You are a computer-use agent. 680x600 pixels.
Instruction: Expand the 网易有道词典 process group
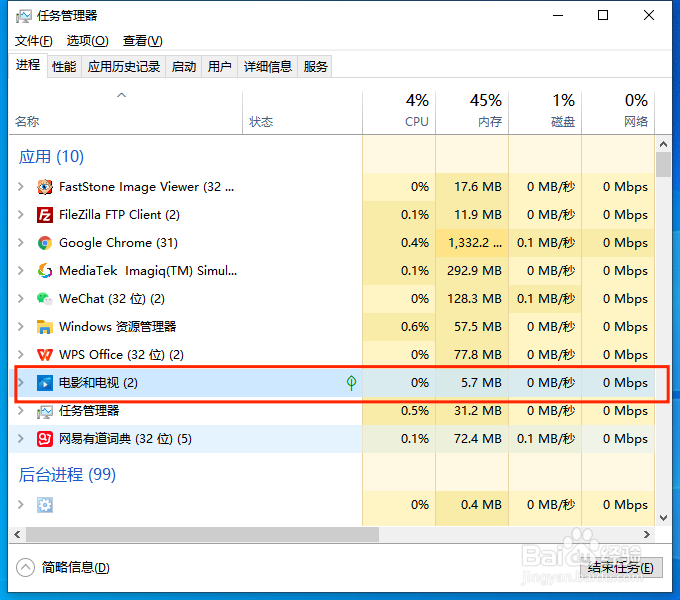[x=20, y=439]
